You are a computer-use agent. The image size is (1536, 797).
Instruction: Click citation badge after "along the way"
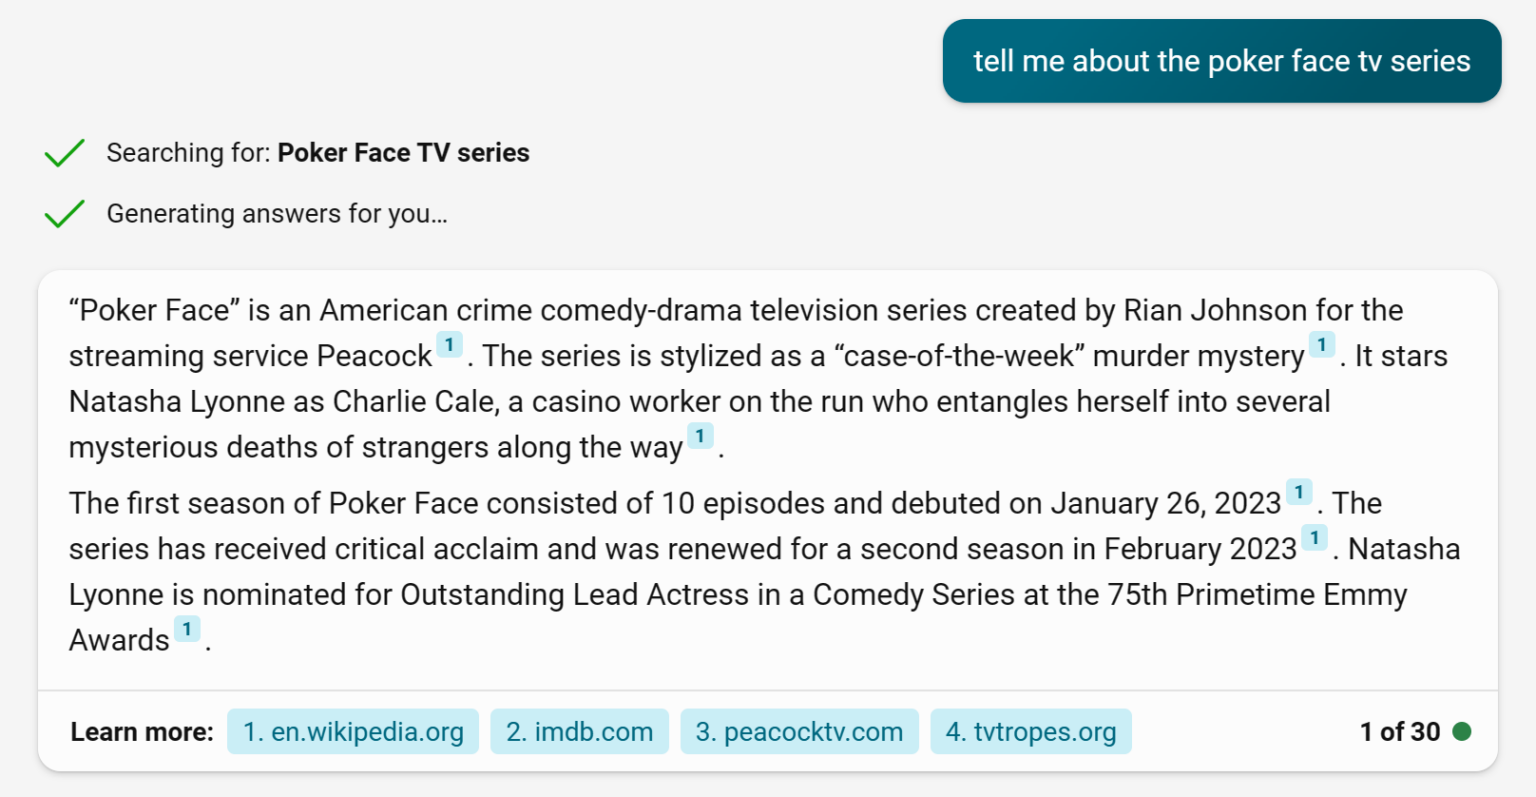point(700,436)
